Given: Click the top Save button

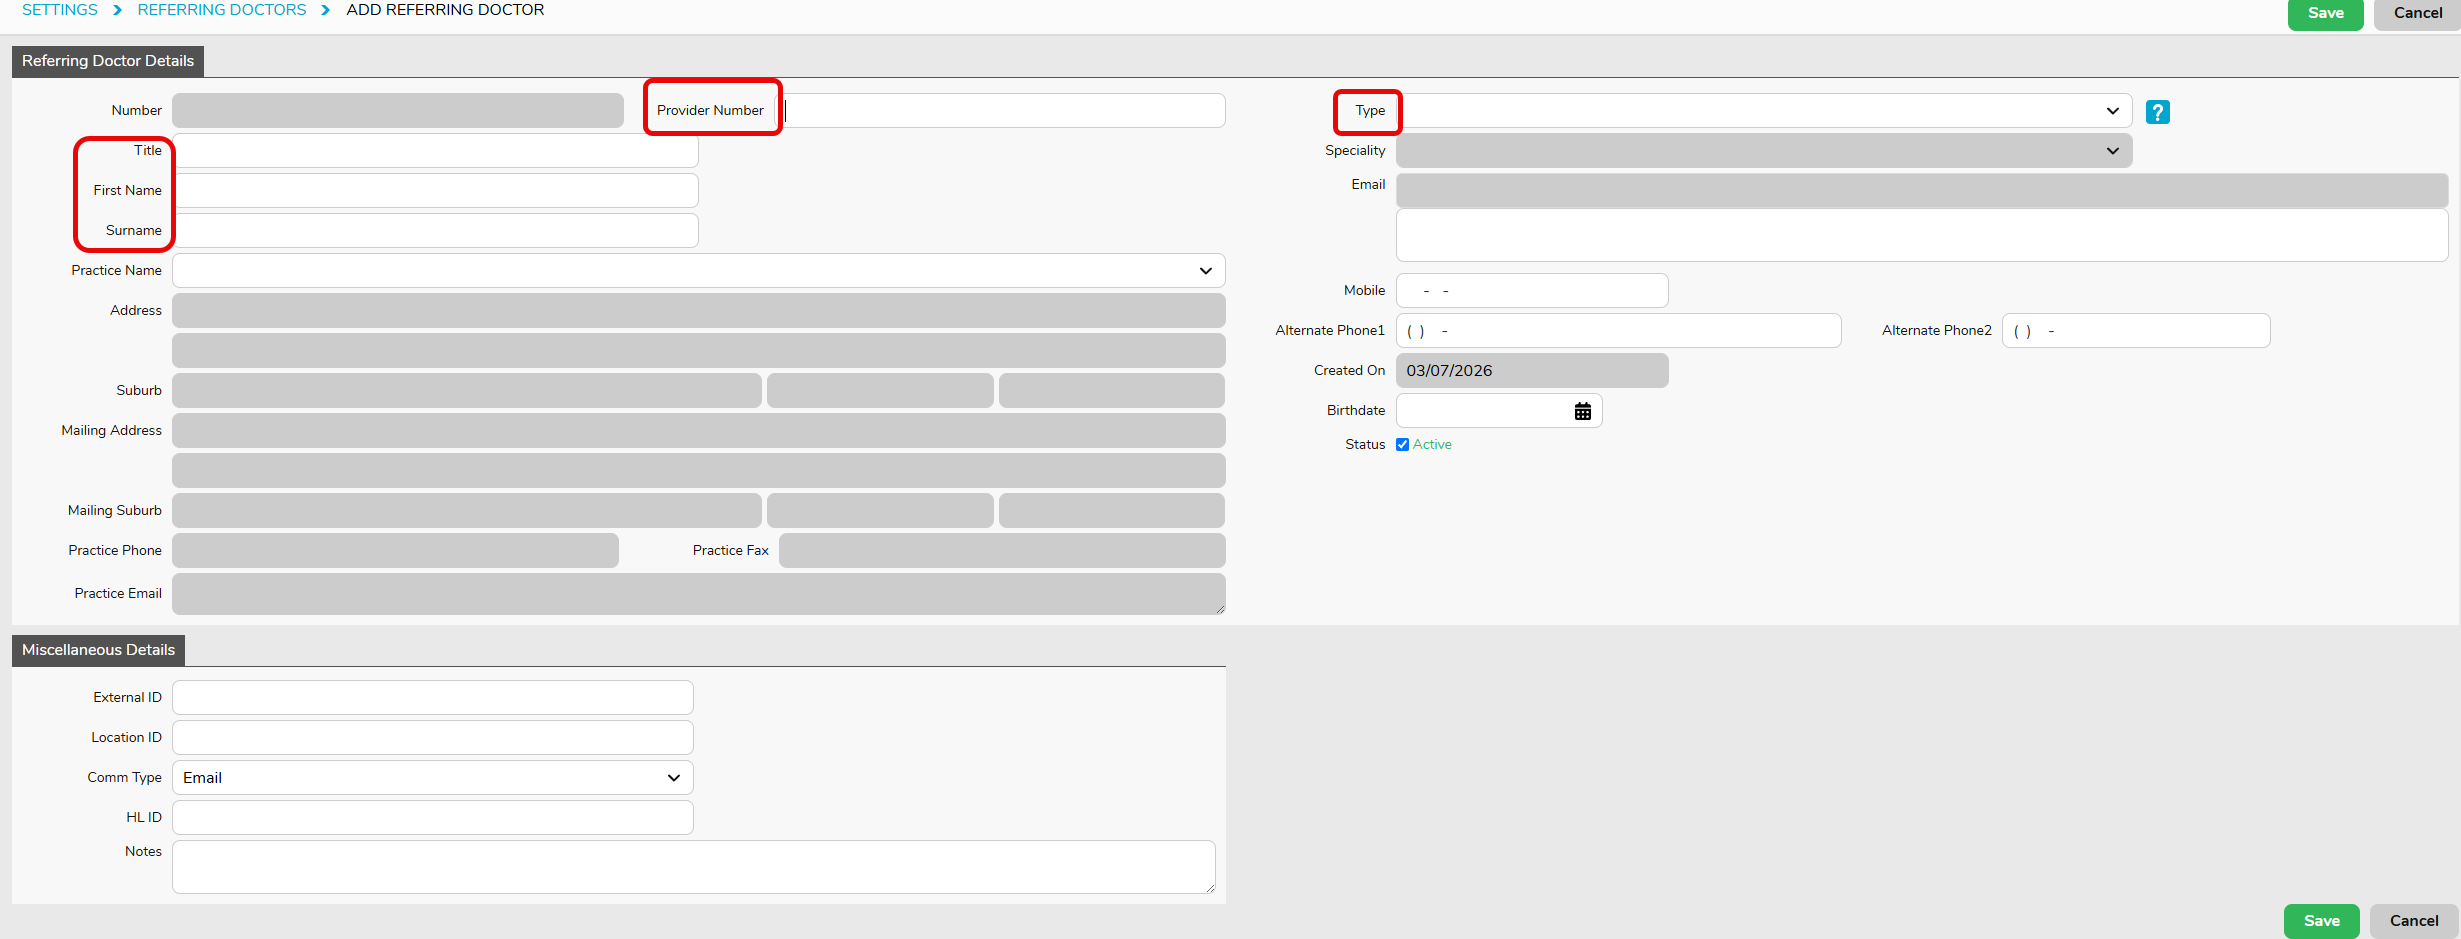Looking at the screenshot, I should tap(2325, 13).
